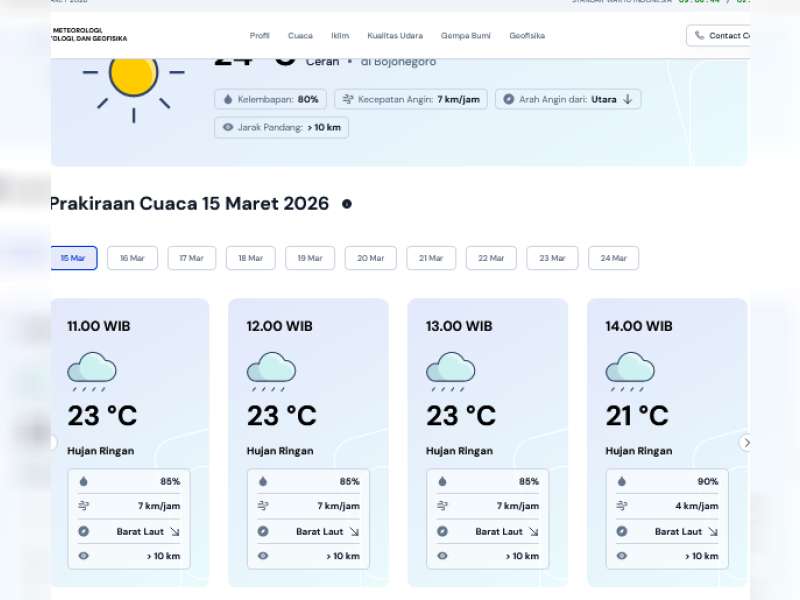
Task: Click the rain cloud icon for 14.00 WIB
Action: (631, 368)
